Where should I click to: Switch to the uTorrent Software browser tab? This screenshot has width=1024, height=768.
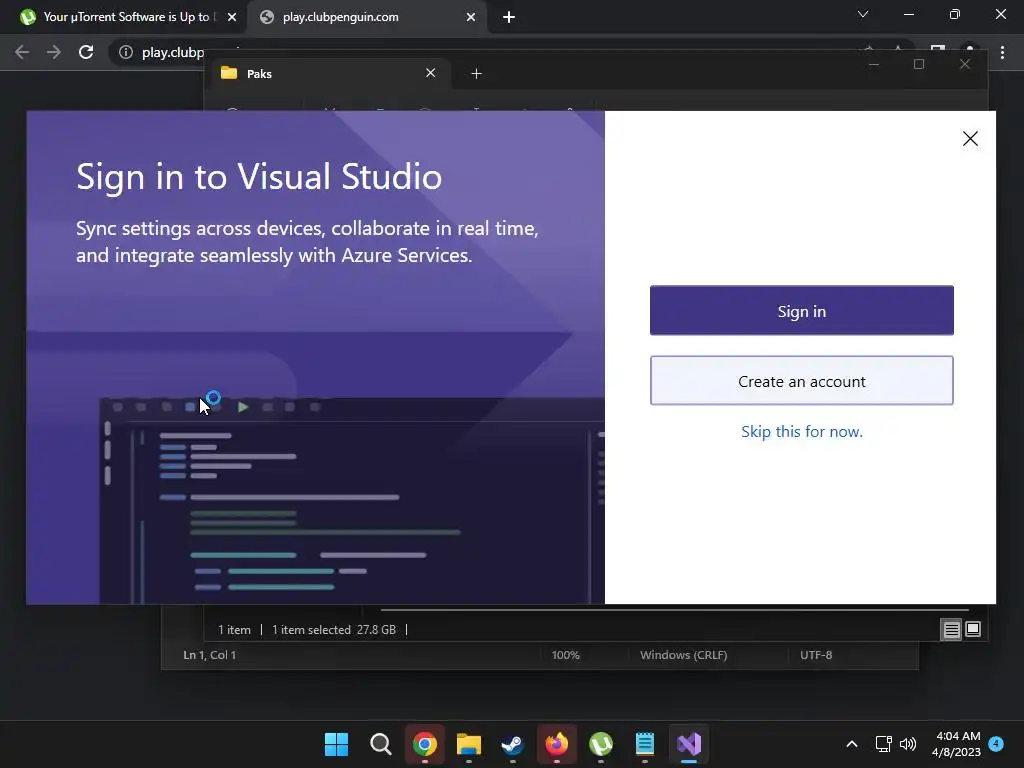[127, 17]
